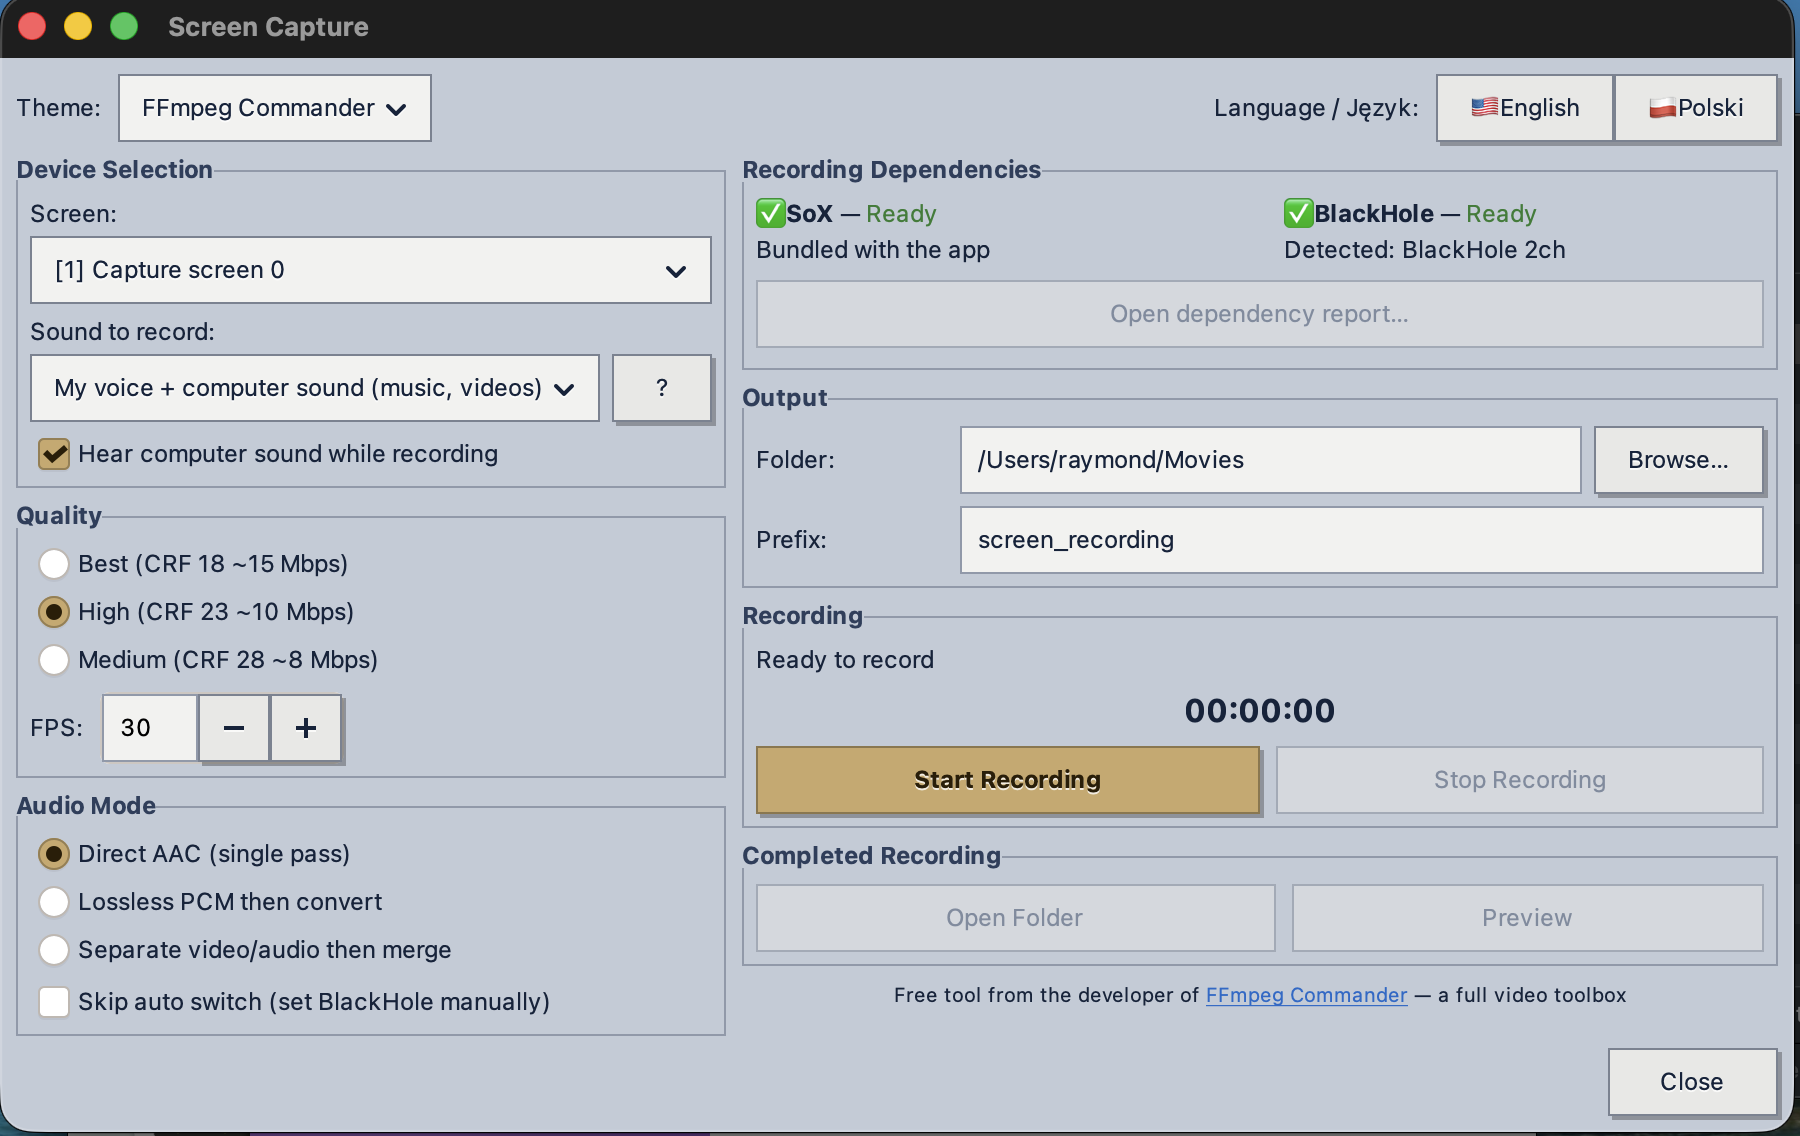
Task: Decrease FPS with the minus button
Action: pos(234,728)
